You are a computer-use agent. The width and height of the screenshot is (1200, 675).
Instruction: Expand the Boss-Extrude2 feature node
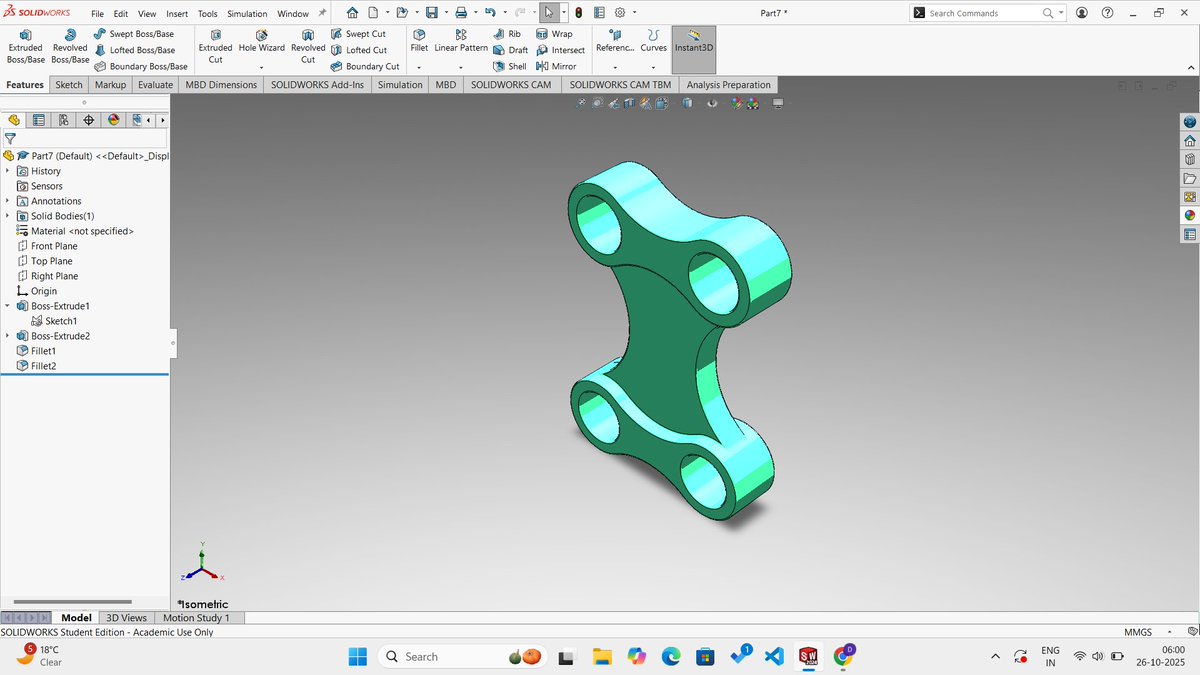click(x=7, y=336)
